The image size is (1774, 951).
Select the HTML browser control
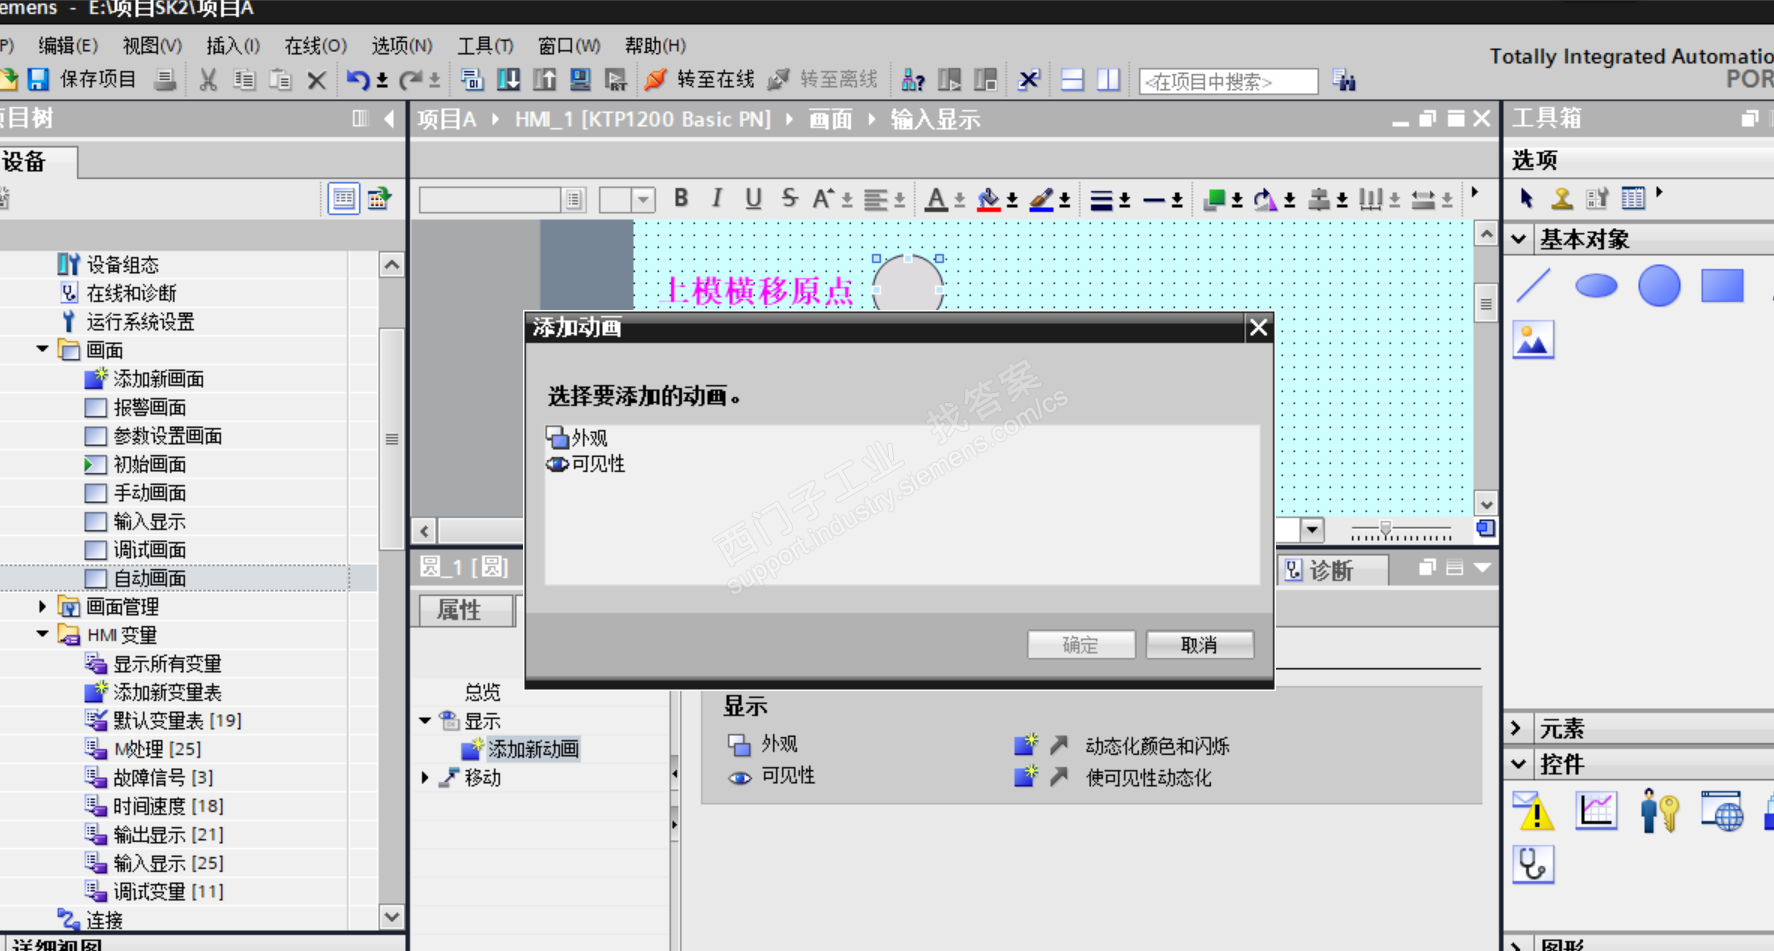pos(1722,810)
